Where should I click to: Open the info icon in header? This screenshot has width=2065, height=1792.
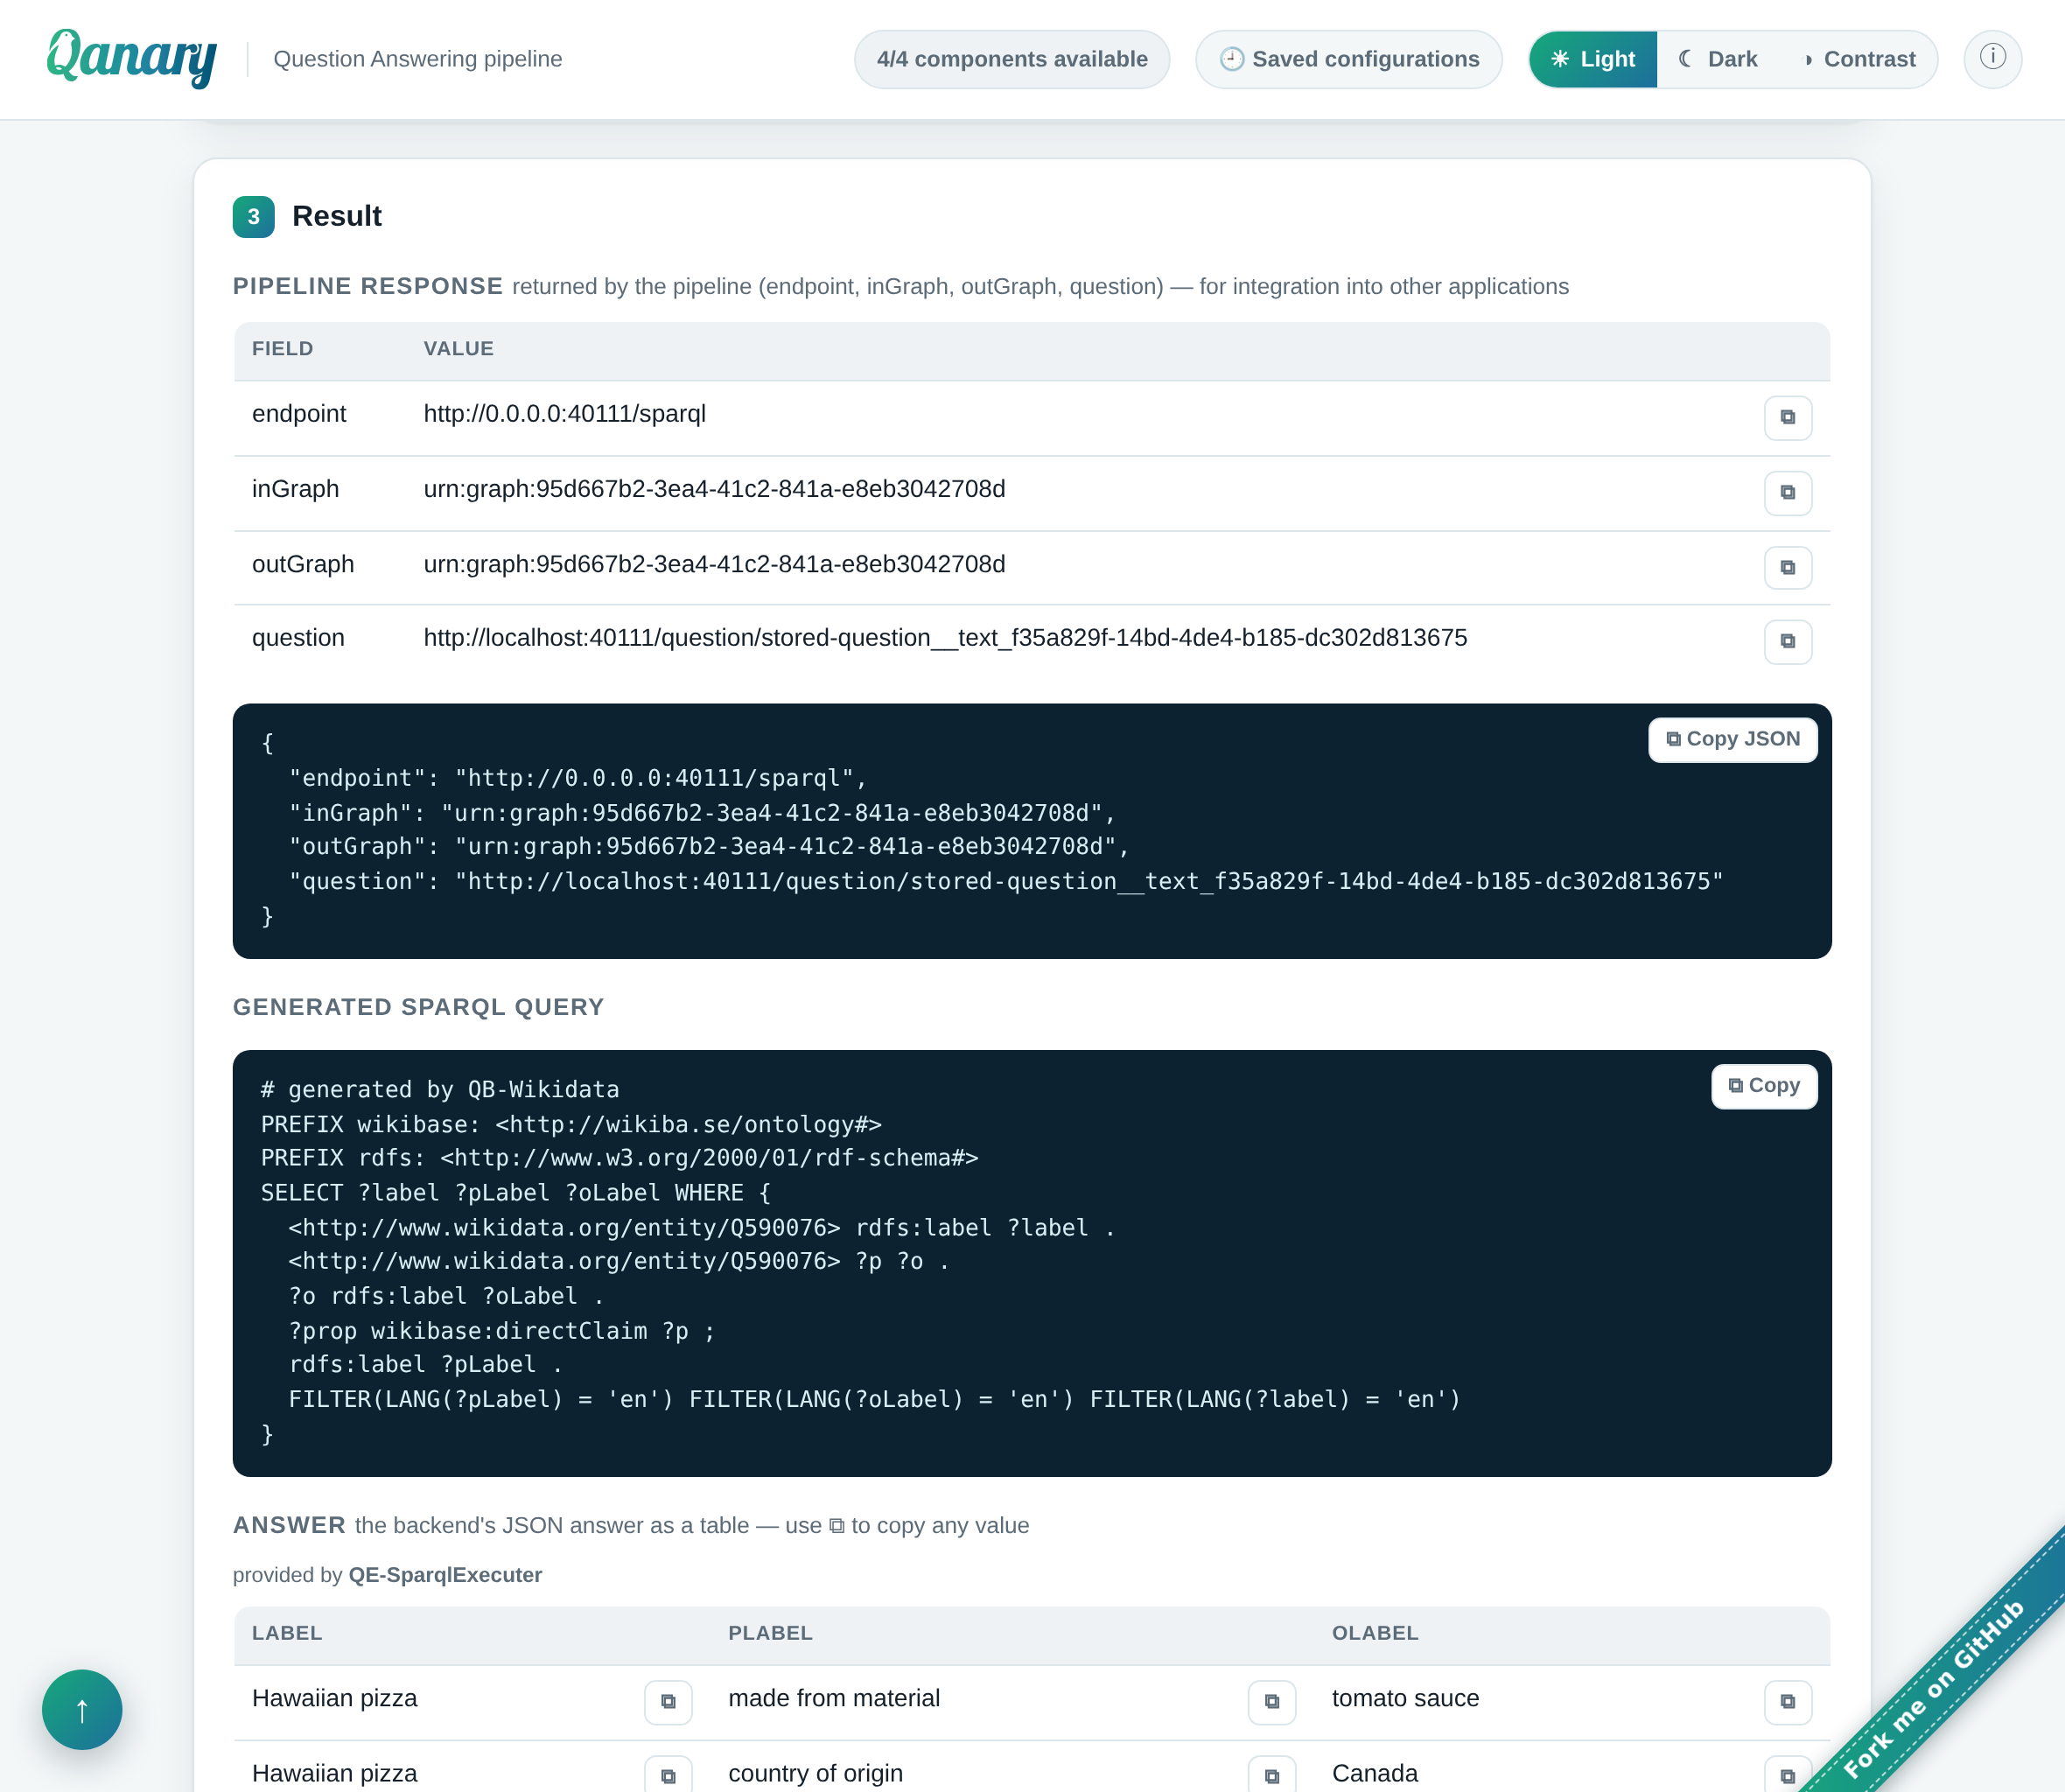click(1992, 58)
